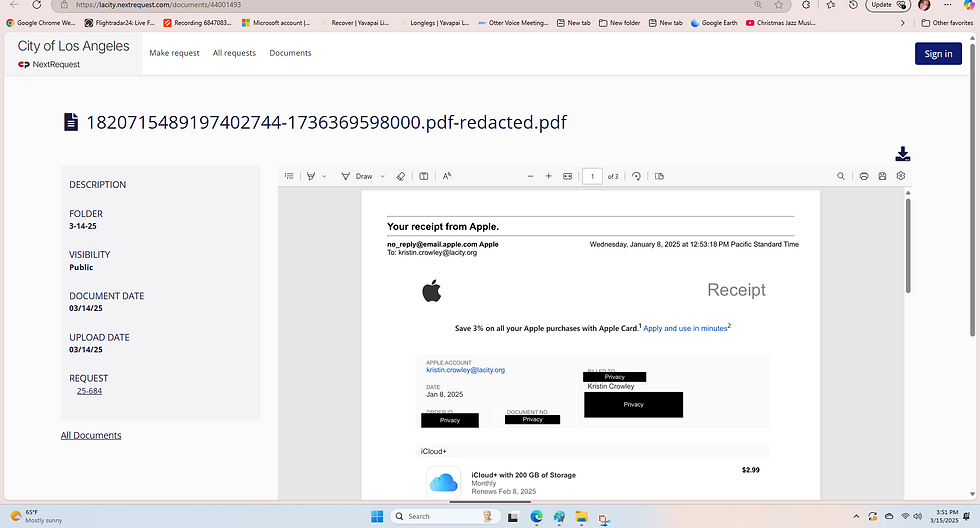Open browser Settings and more menu
The height and width of the screenshot is (528, 980).
(948, 5)
